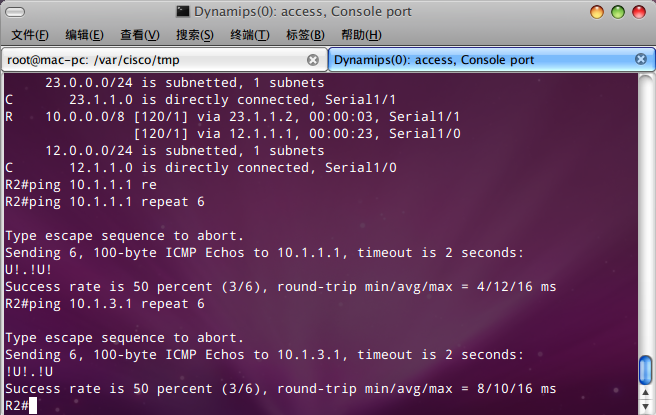Screen dimensions: 656x415
Task: Click the pill-shaped button in title bar
Action: click(15, 12)
